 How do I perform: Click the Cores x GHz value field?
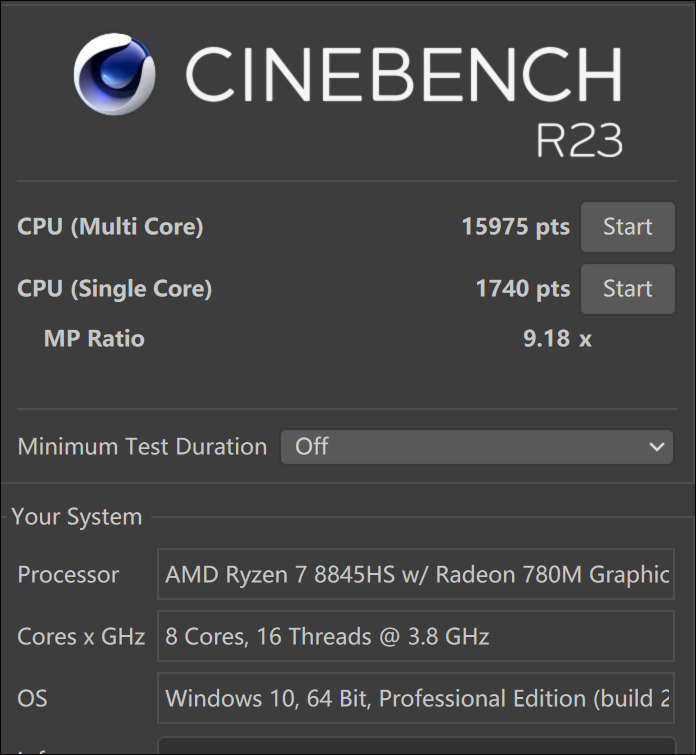click(415, 637)
